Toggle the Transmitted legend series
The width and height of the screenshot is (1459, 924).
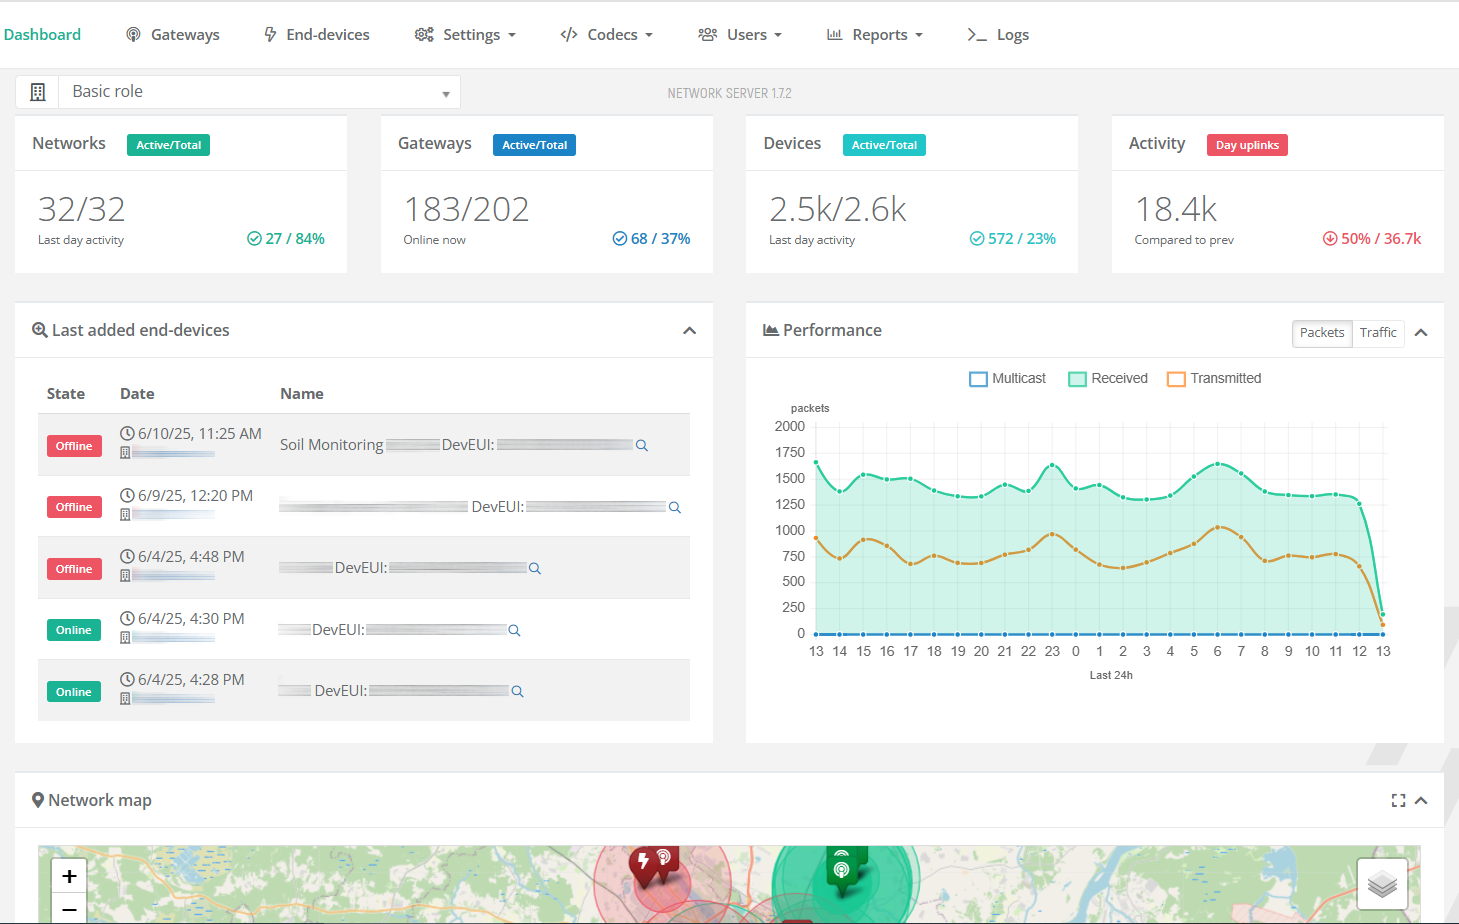pos(1214,378)
